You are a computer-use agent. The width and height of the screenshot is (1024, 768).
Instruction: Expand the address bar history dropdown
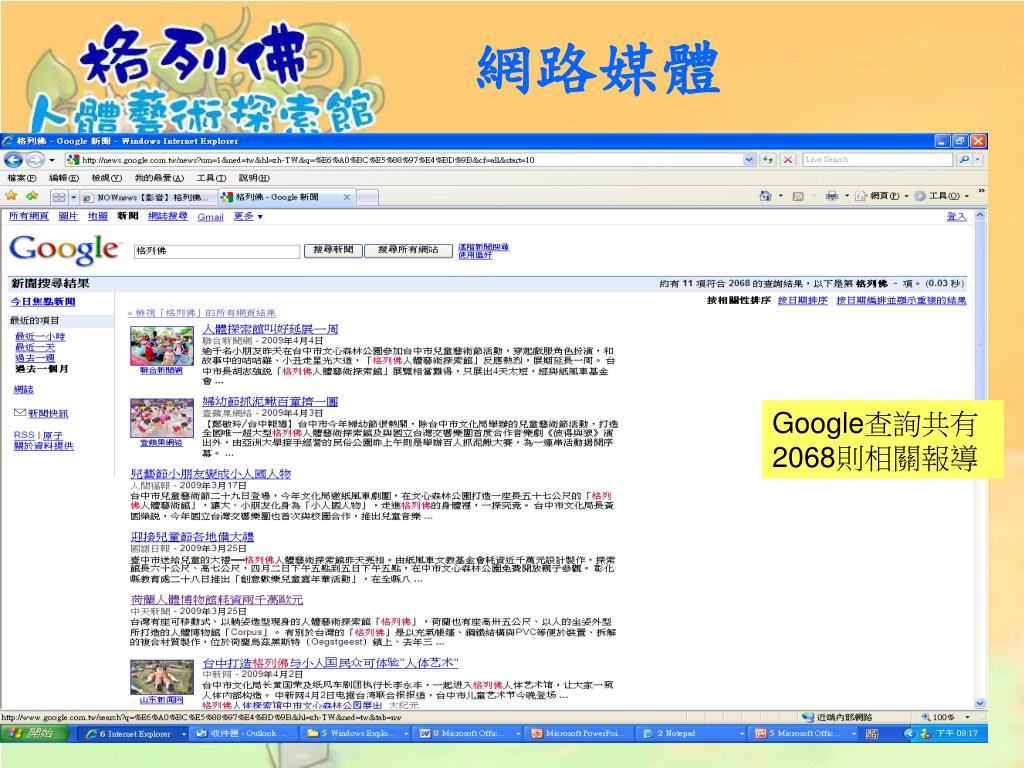tap(749, 159)
